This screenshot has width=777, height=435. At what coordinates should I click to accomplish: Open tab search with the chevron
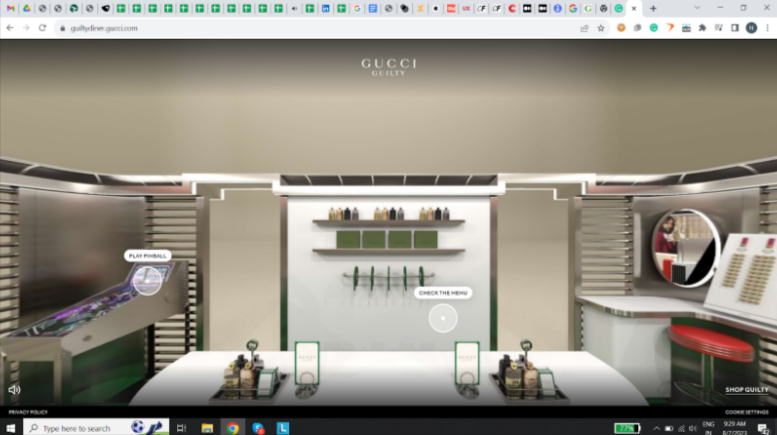click(x=697, y=8)
